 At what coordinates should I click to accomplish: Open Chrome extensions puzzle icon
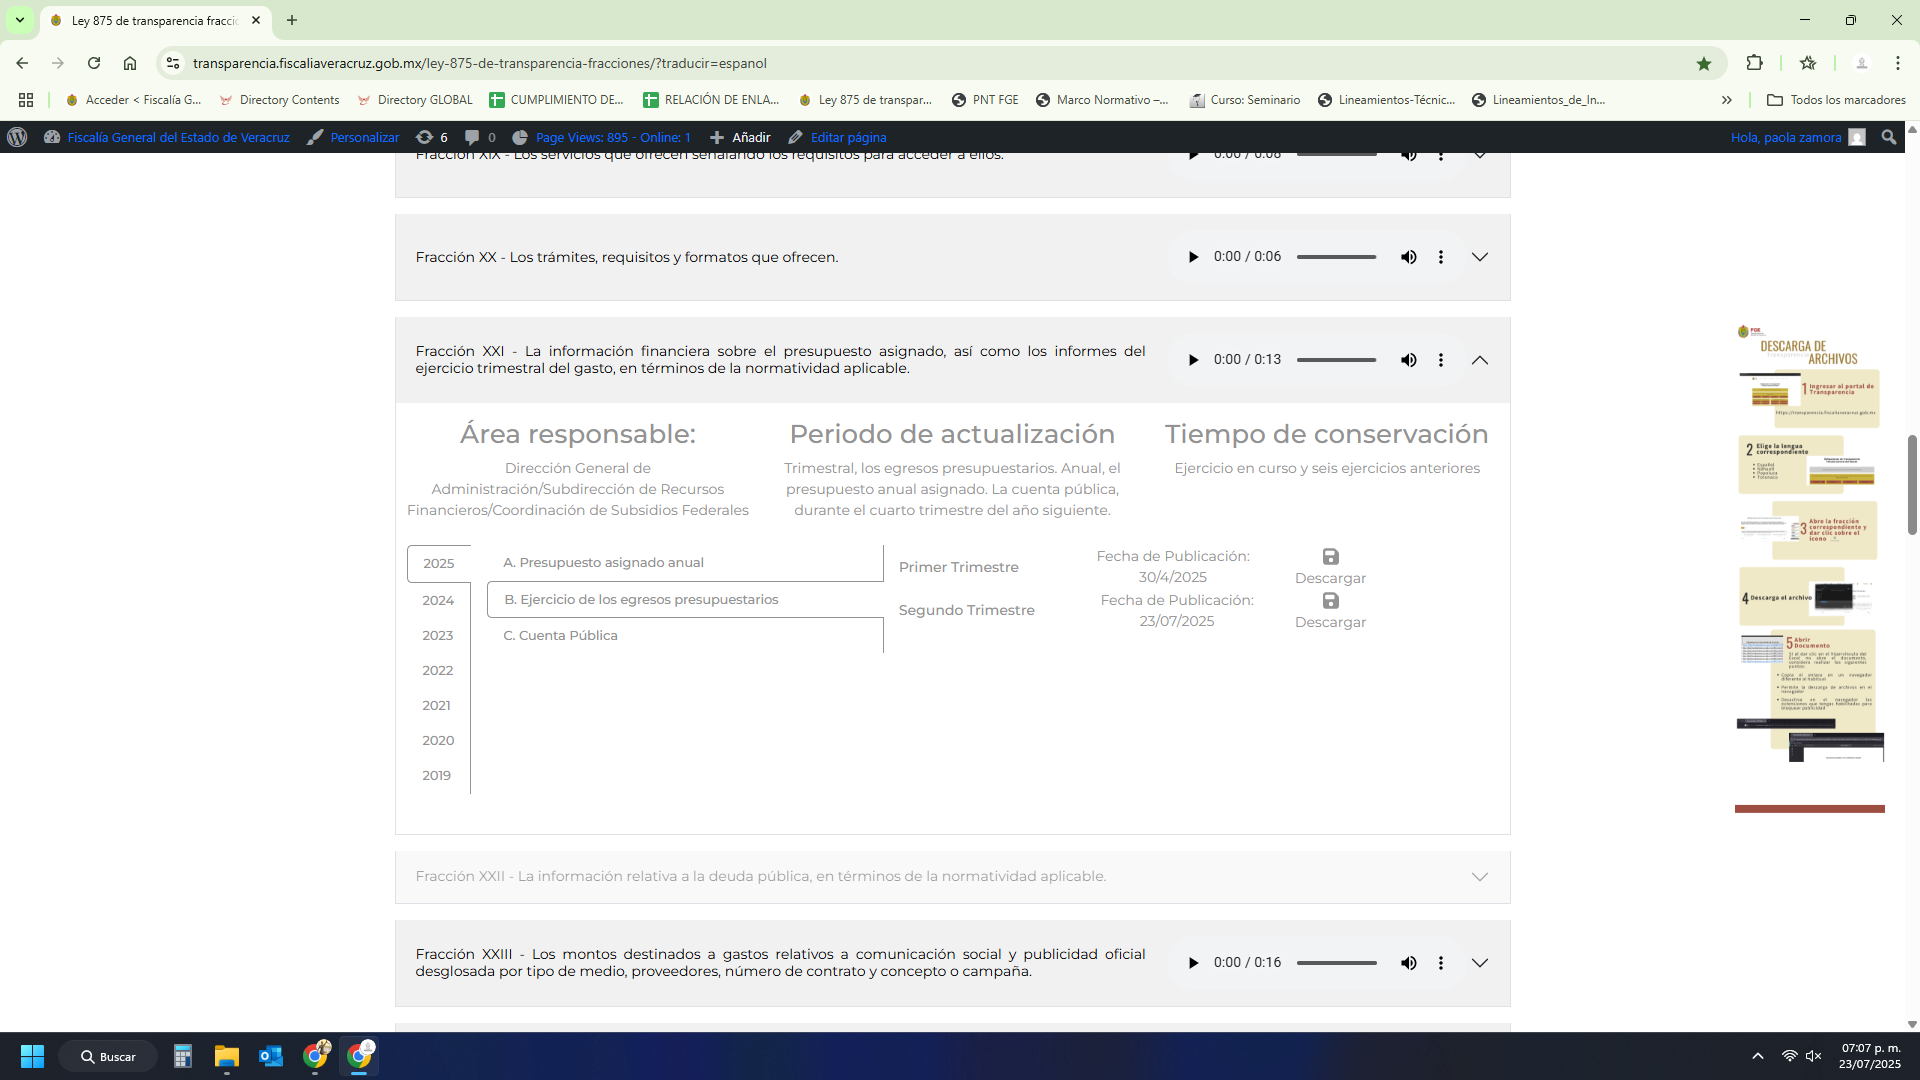[1754, 63]
